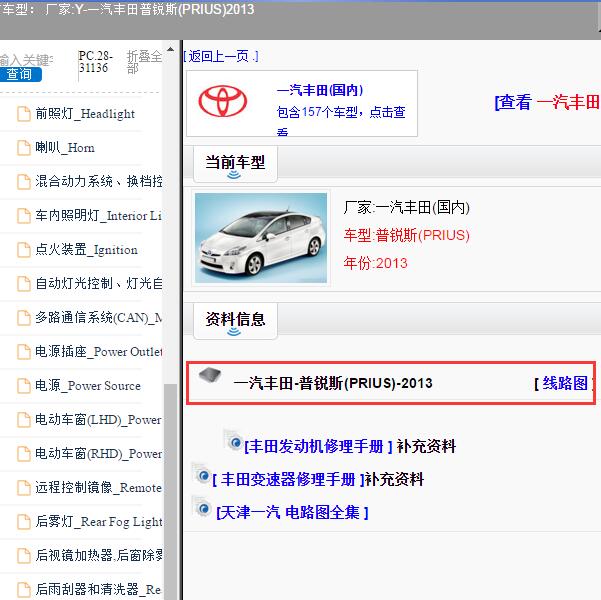Open 电动车窗(RHD)_Power tree item

tap(99, 454)
